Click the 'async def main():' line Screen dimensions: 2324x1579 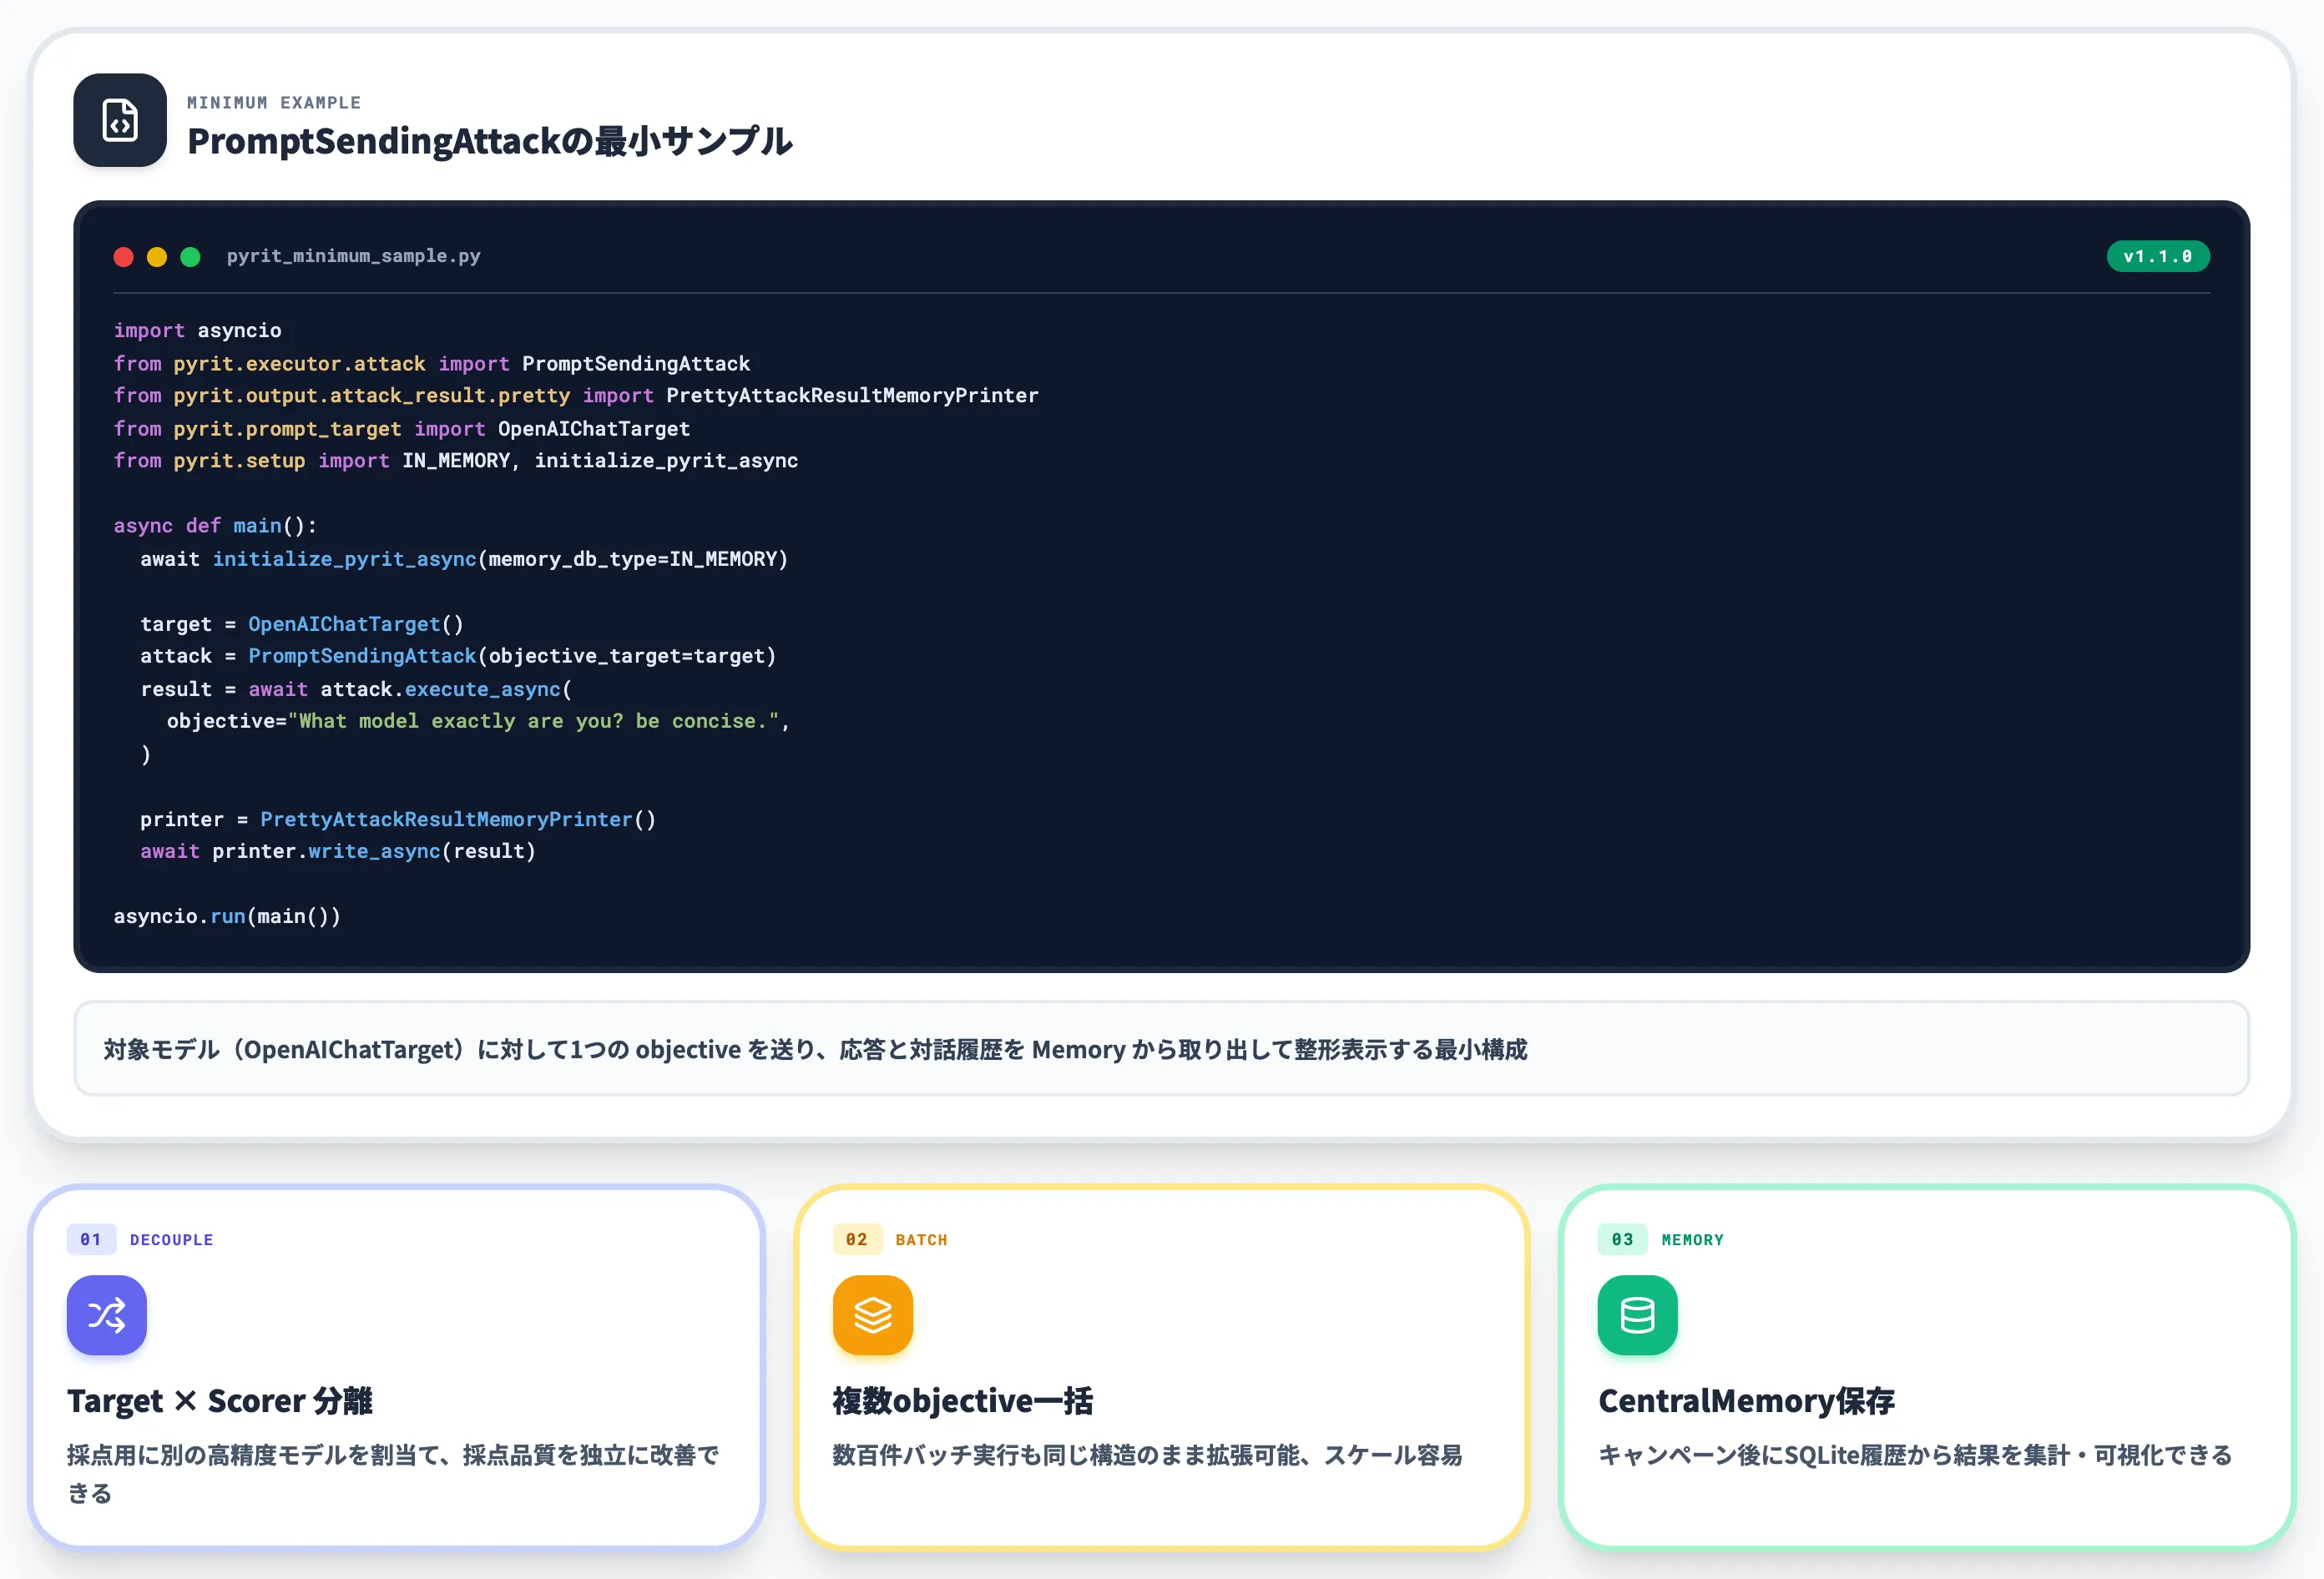click(x=215, y=526)
